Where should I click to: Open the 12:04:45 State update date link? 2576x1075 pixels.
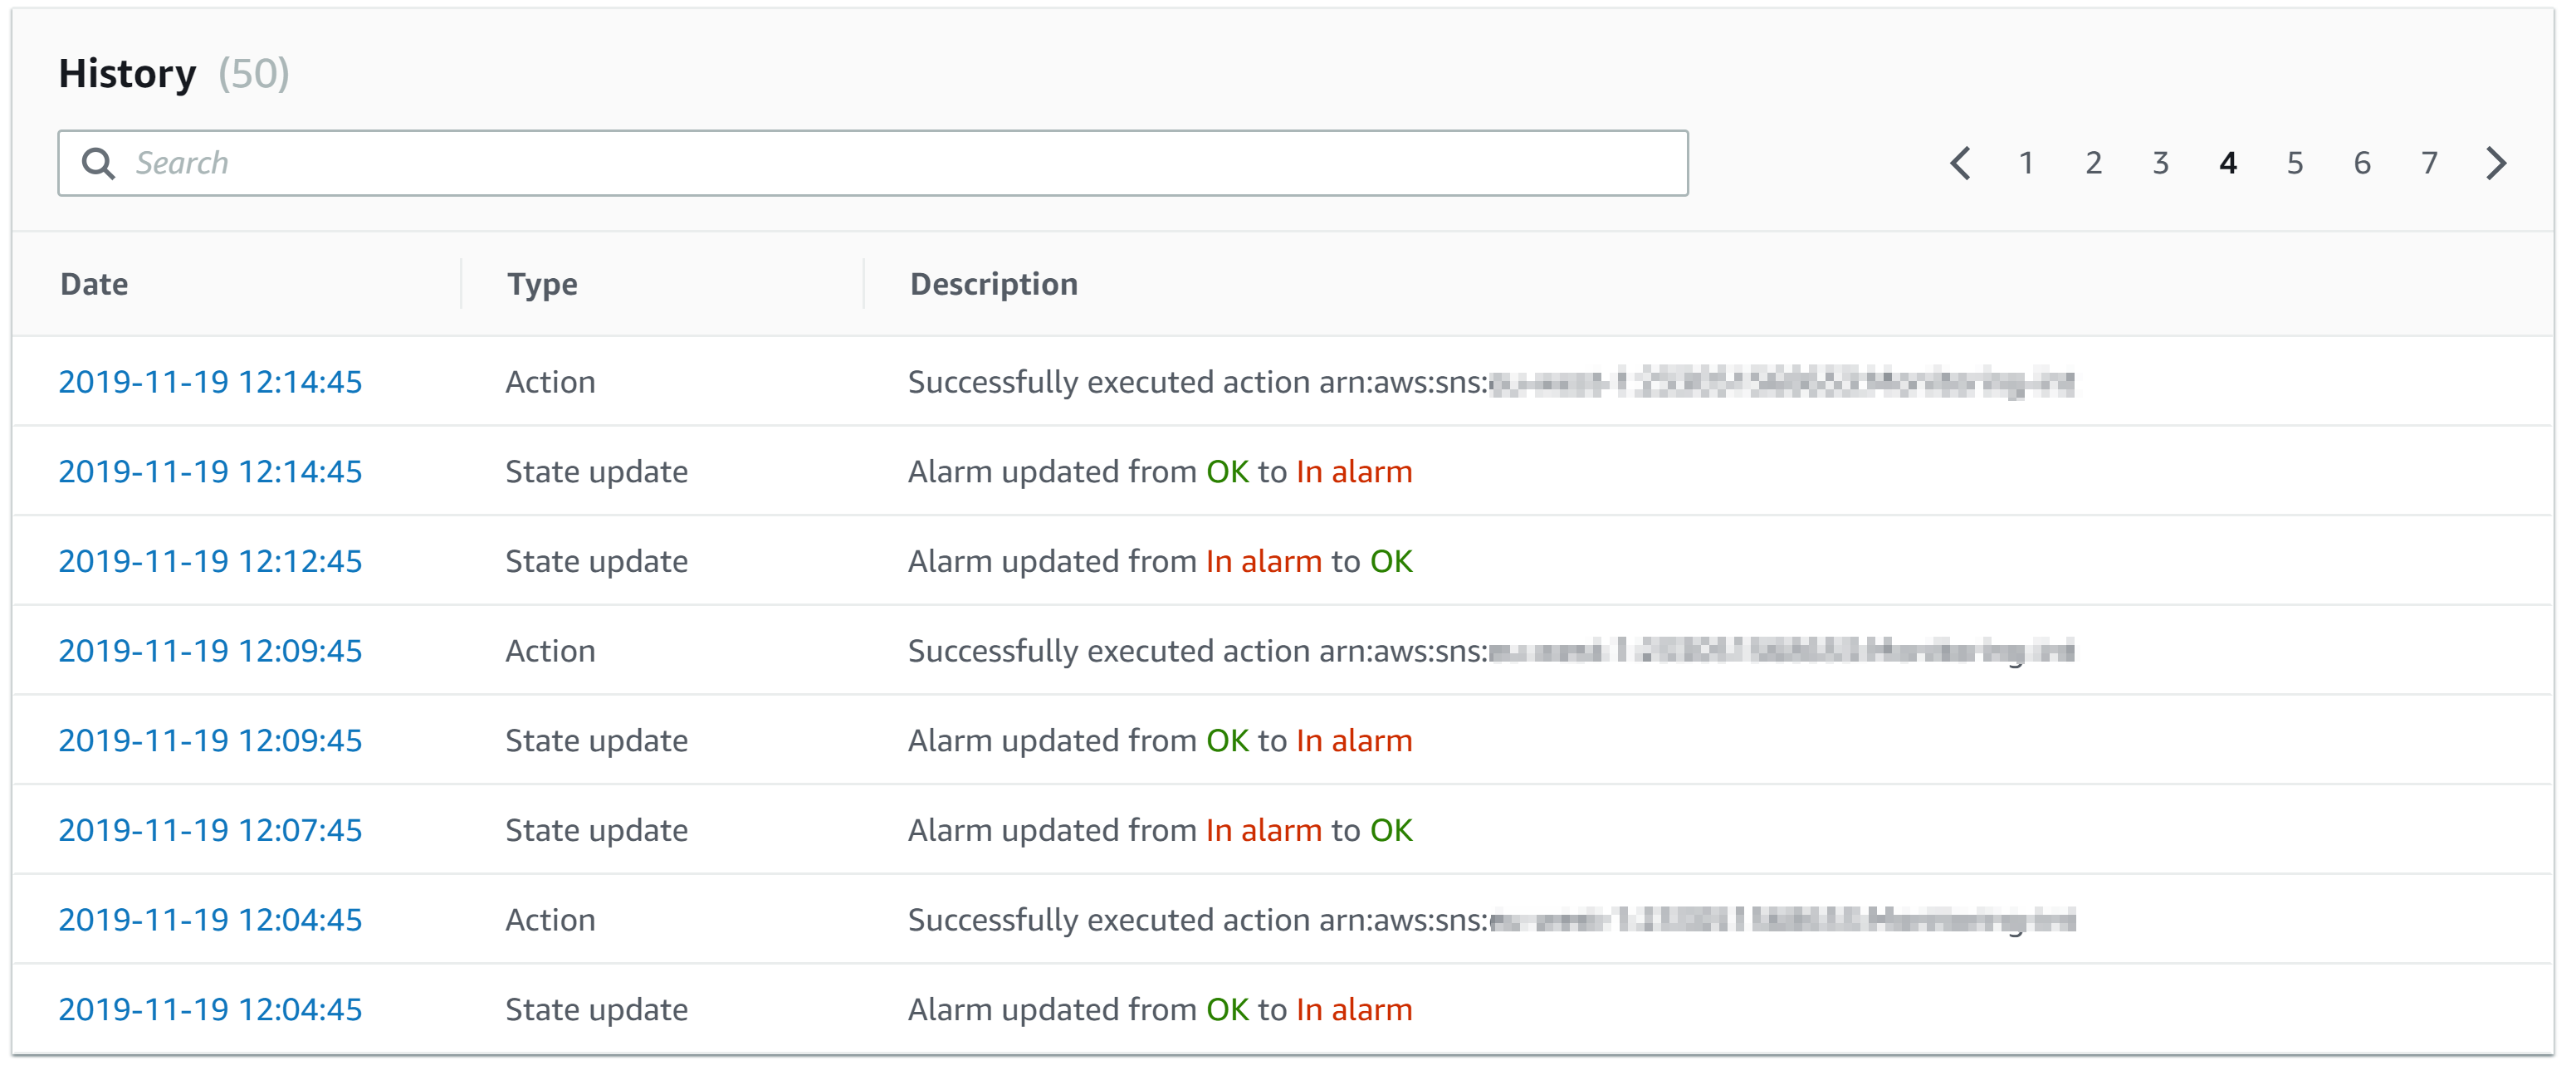pos(210,1009)
